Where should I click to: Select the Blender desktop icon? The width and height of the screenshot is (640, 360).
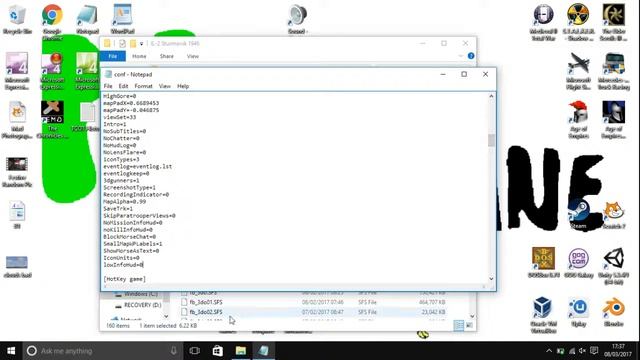(x=613, y=312)
